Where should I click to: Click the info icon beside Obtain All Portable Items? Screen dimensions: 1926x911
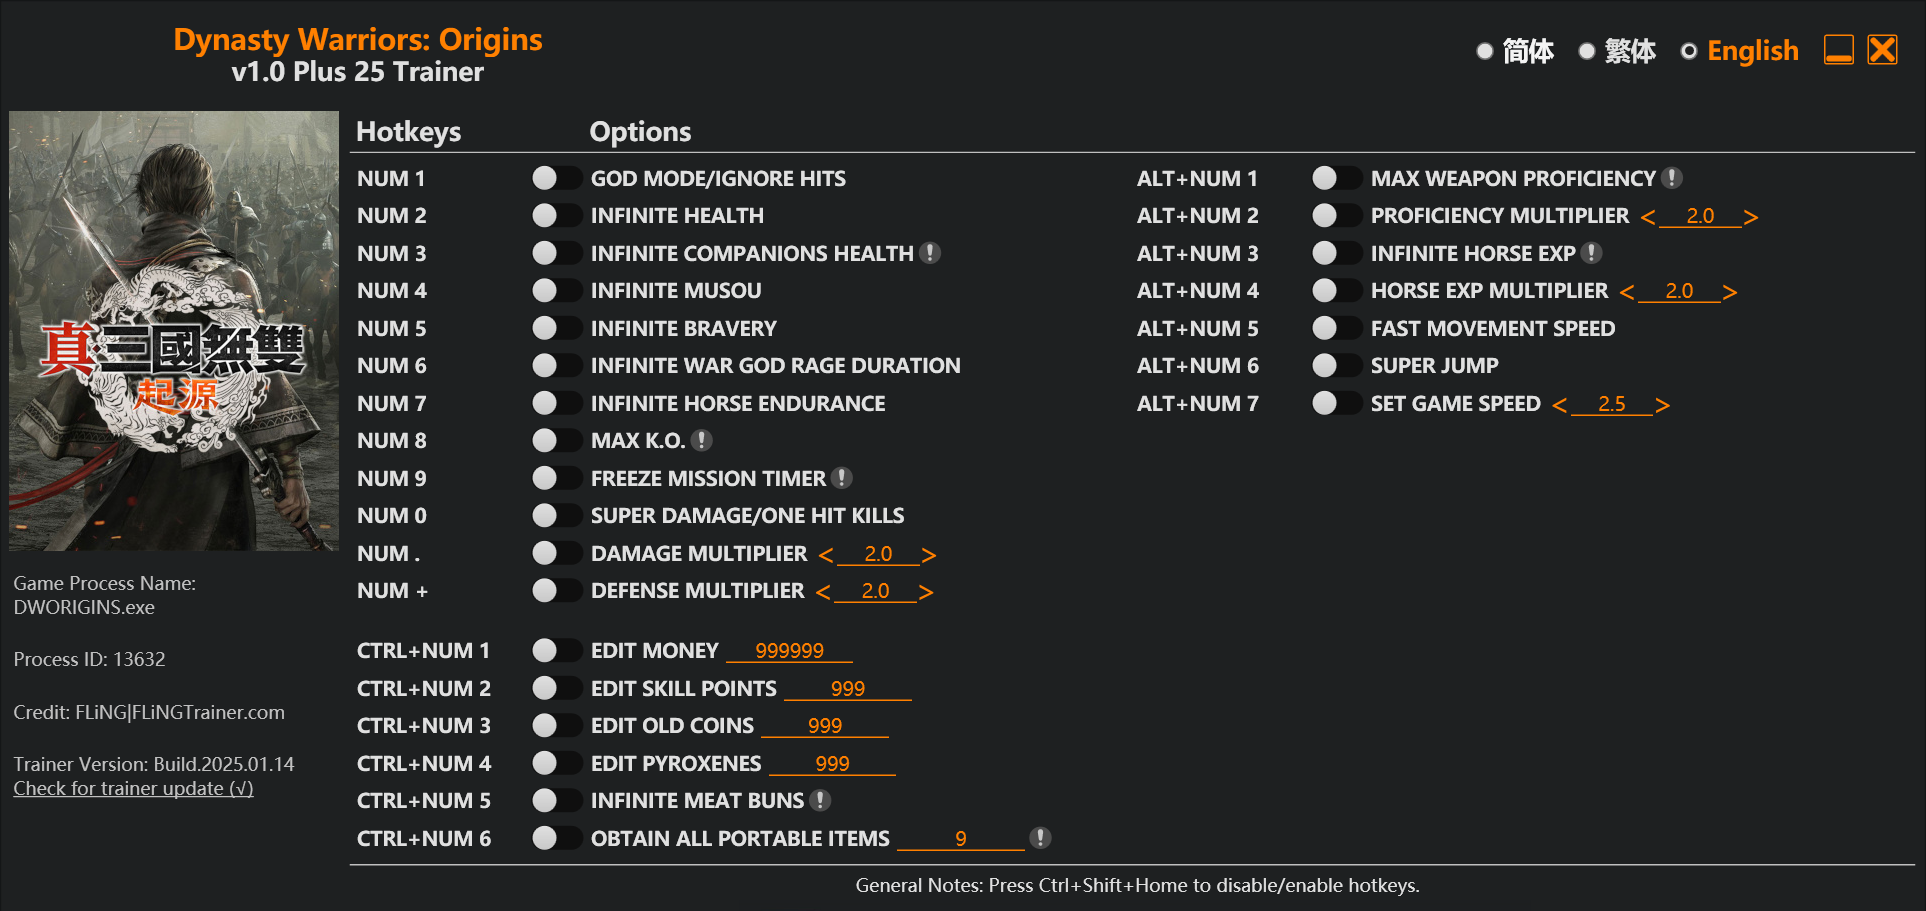(x=1040, y=838)
